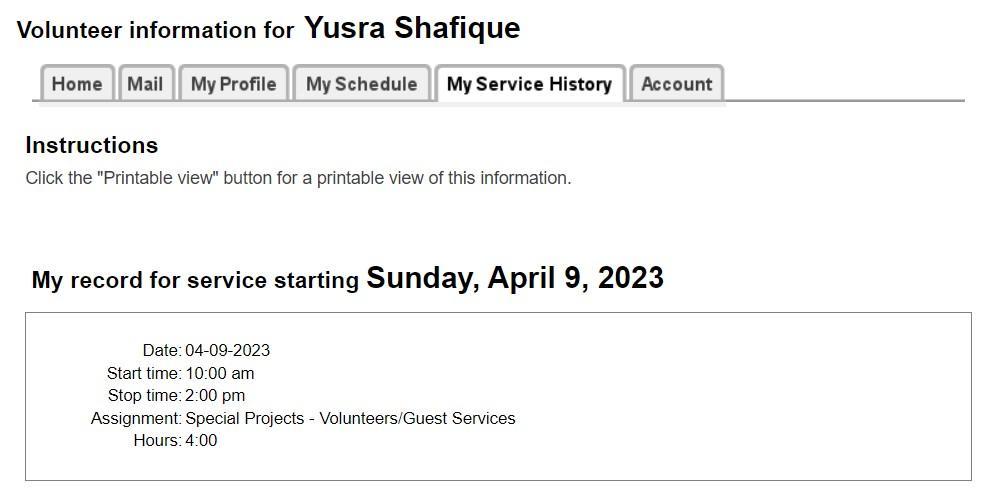This screenshot has width=997, height=498.
Task: Click the "Assignment:" field label
Action: point(136,419)
